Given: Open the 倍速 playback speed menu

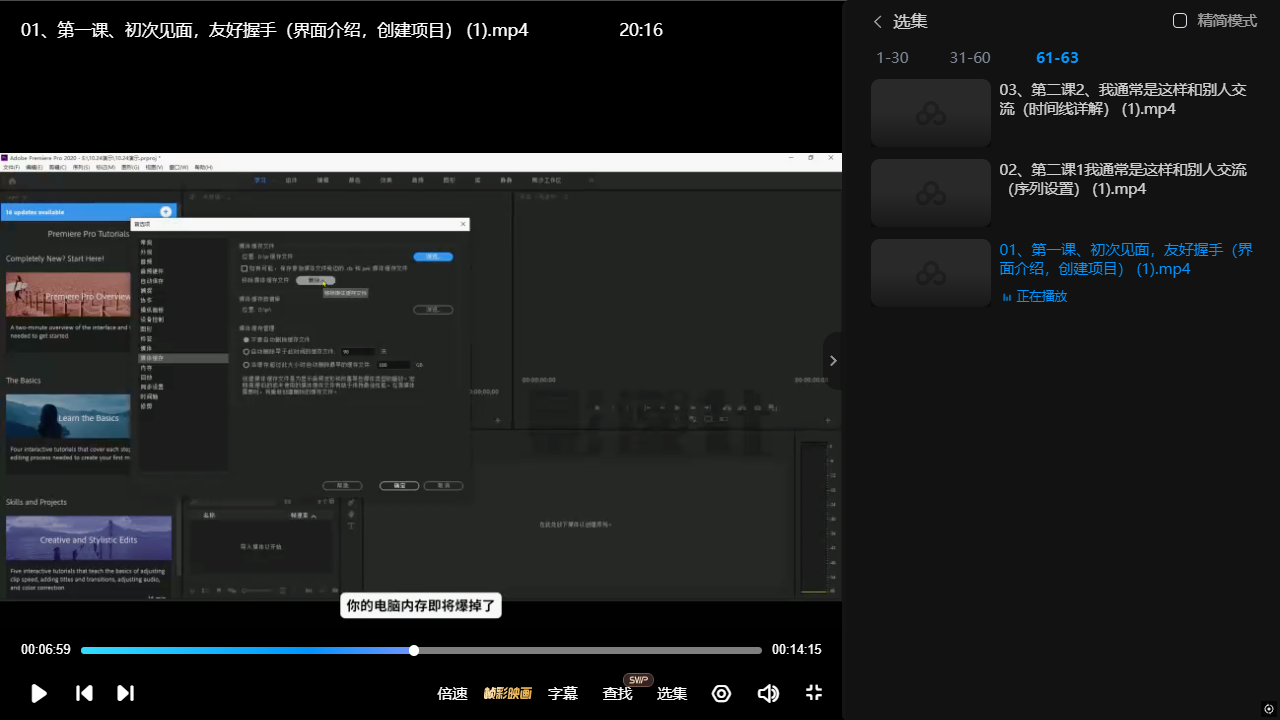Looking at the screenshot, I should click(452, 693).
